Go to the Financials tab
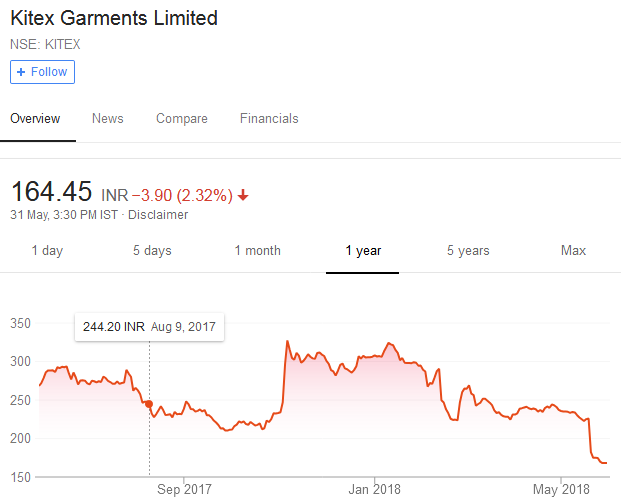The height and width of the screenshot is (503, 621). [269, 119]
